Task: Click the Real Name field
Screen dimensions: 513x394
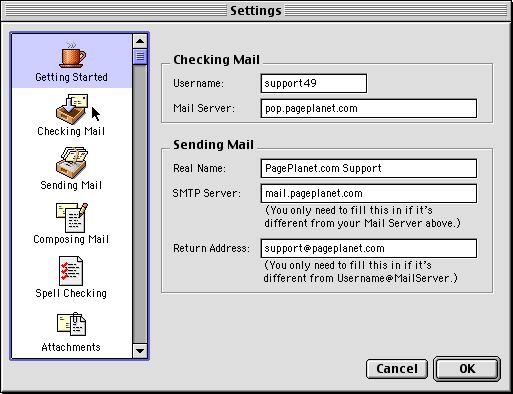Action: coord(369,168)
